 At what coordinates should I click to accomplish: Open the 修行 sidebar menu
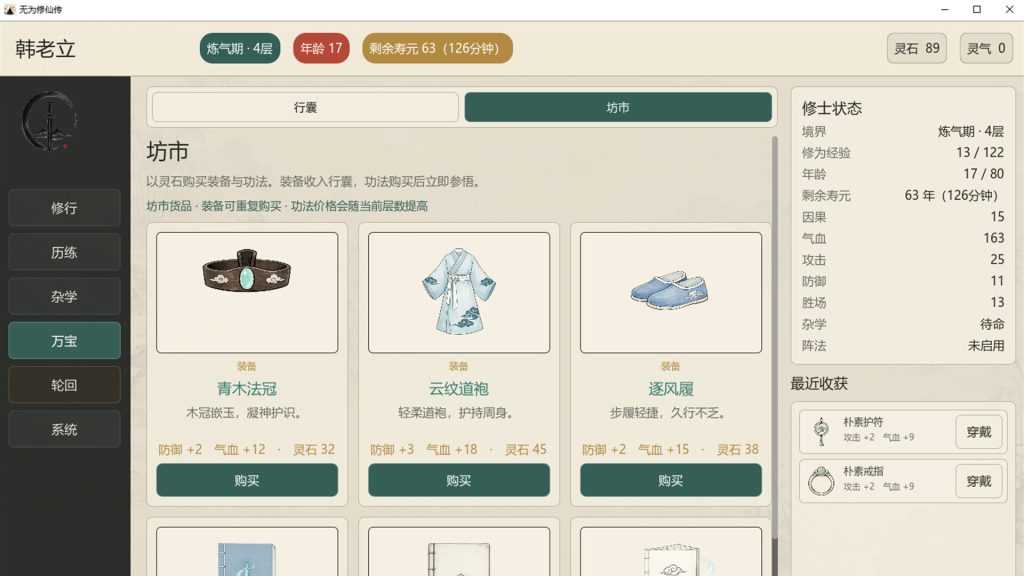coord(64,208)
